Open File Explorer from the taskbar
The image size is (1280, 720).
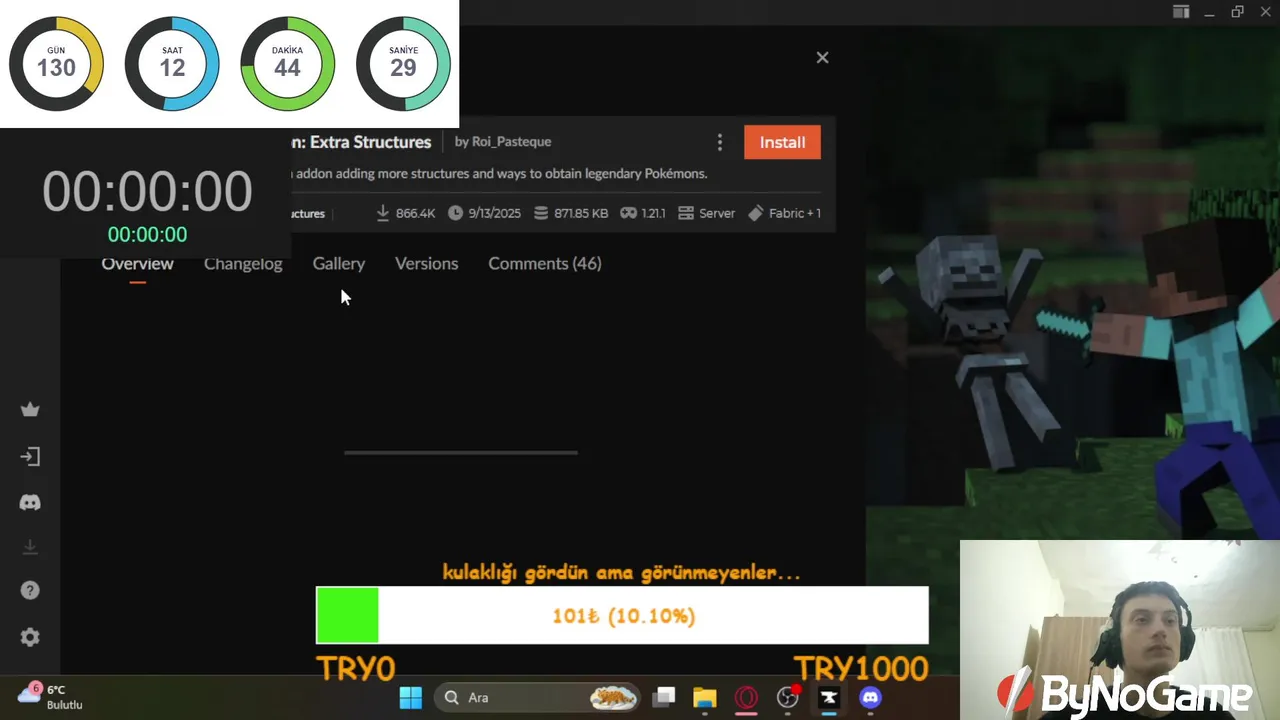coord(705,698)
